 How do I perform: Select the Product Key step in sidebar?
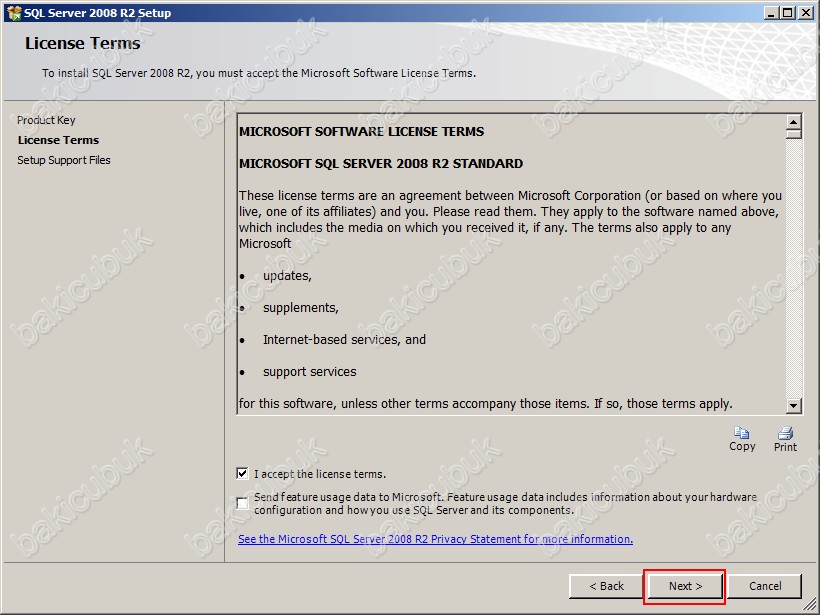tap(46, 120)
